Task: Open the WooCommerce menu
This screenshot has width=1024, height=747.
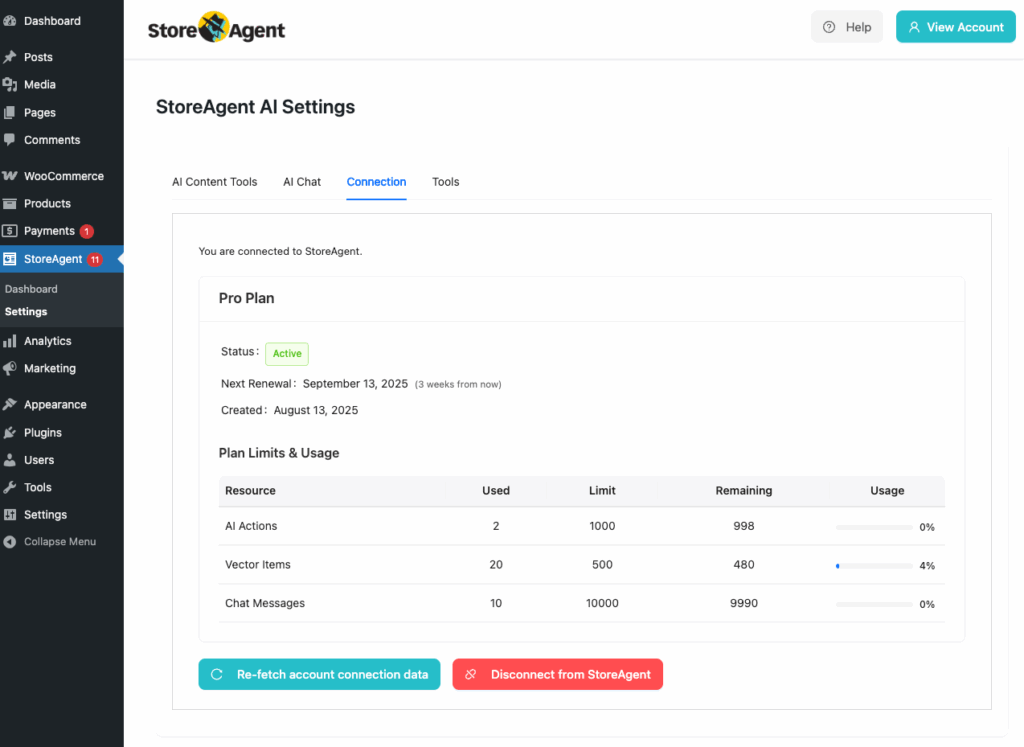Action: (x=62, y=176)
